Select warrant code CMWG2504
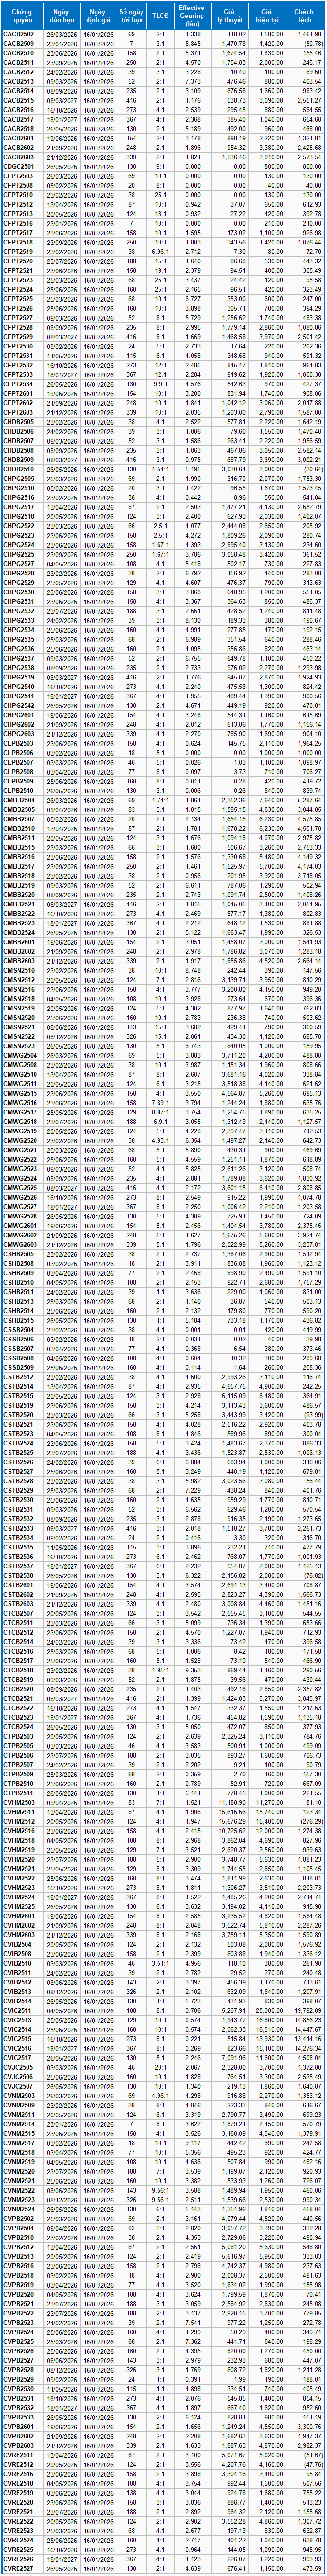Screen dimensions: 327x2576 click(19, 1055)
